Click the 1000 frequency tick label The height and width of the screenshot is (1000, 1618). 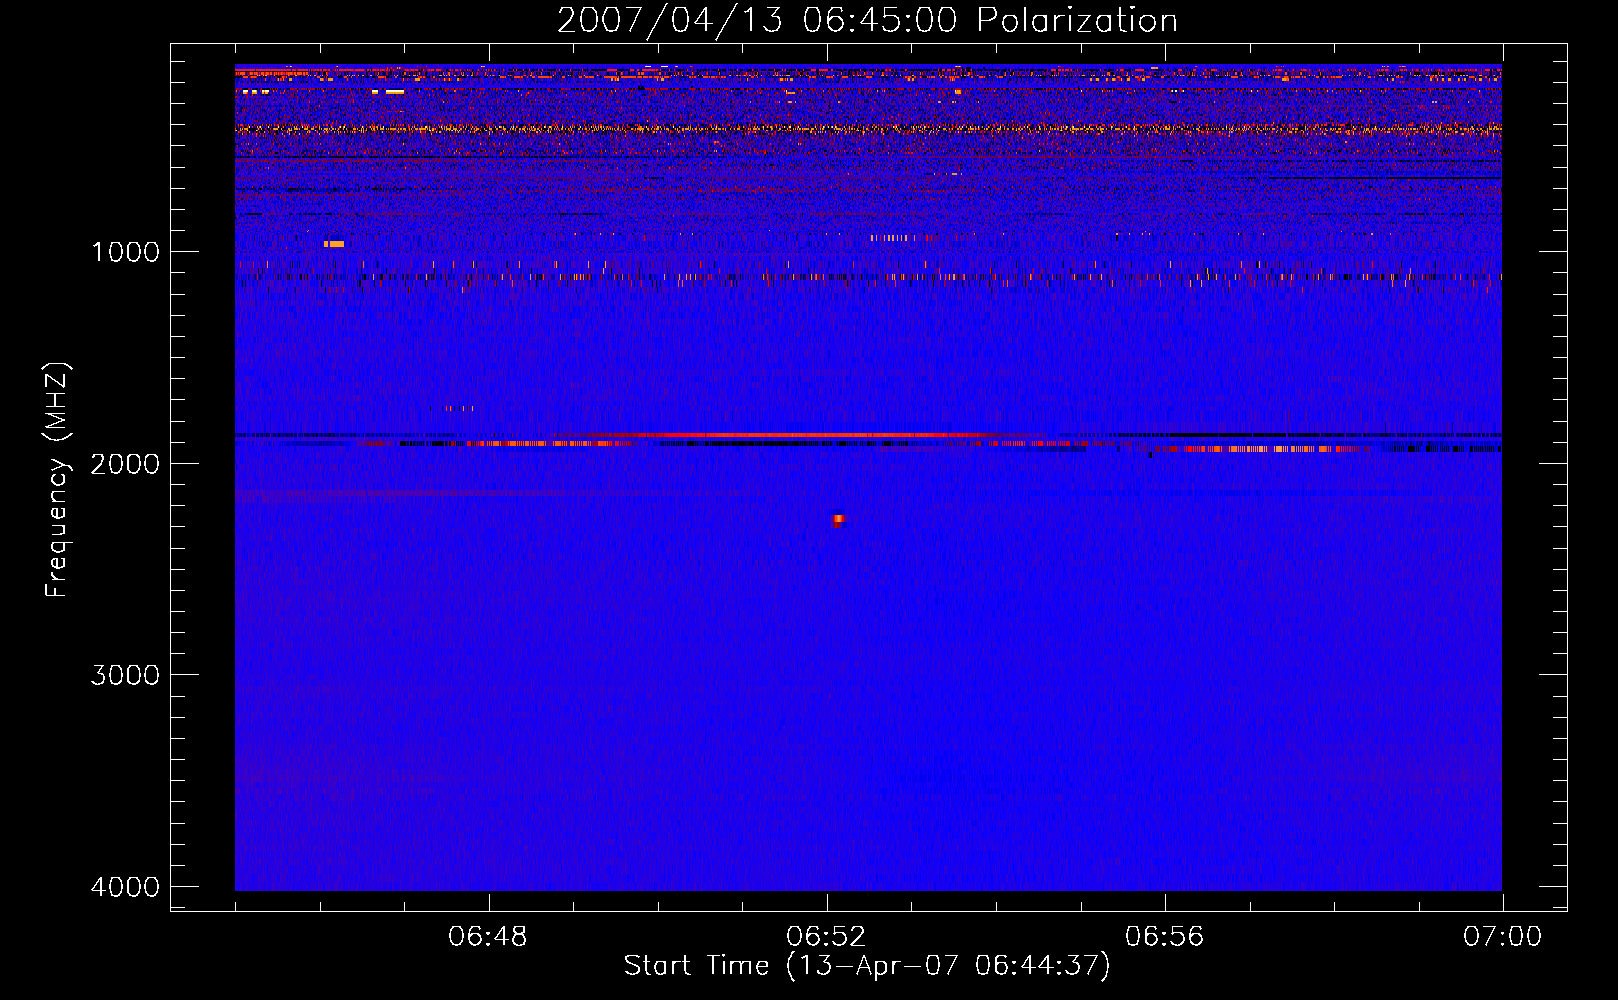(x=125, y=251)
